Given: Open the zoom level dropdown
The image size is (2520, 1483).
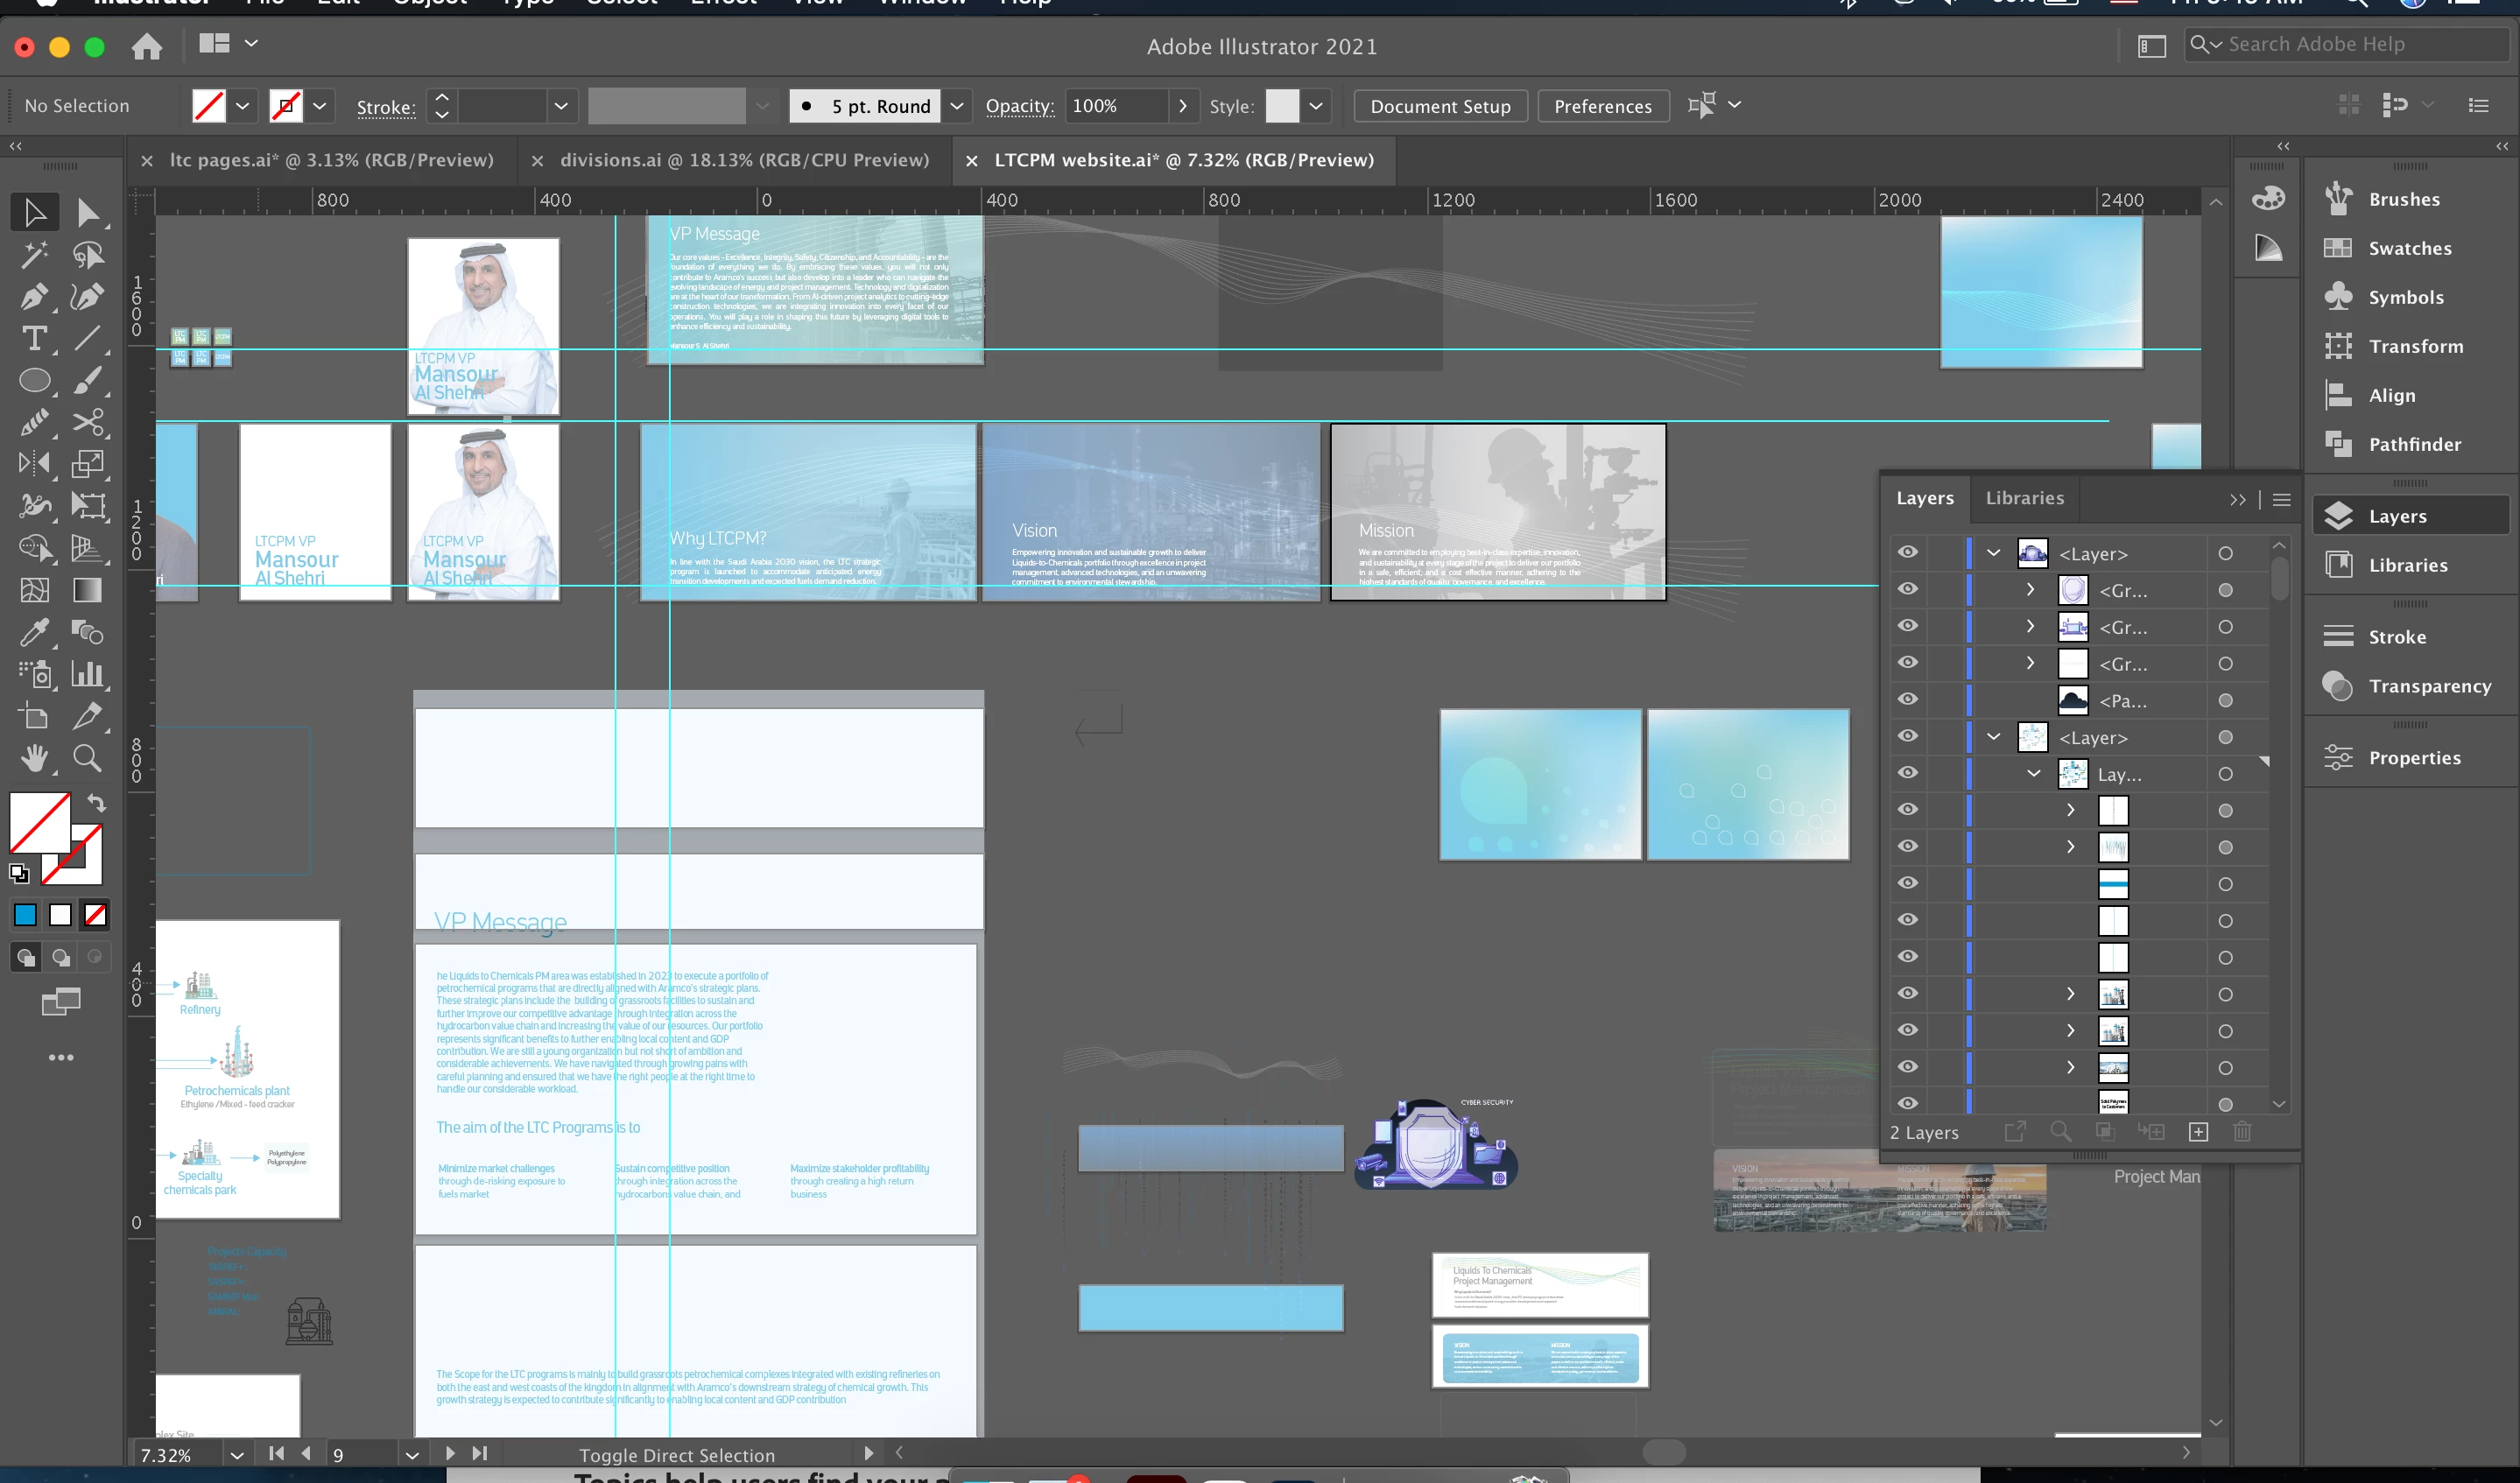Looking at the screenshot, I should pos(237,1454).
